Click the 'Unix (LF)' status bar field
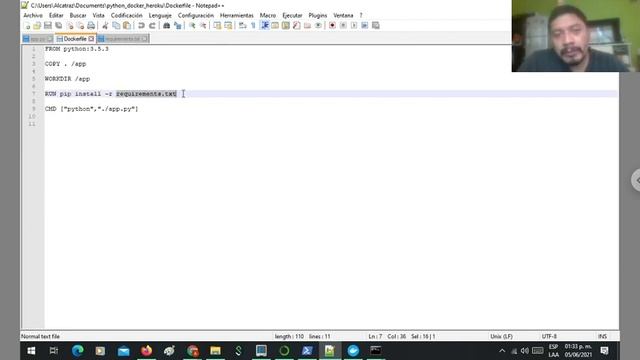This screenshot has width=640, height=360. 501,336
